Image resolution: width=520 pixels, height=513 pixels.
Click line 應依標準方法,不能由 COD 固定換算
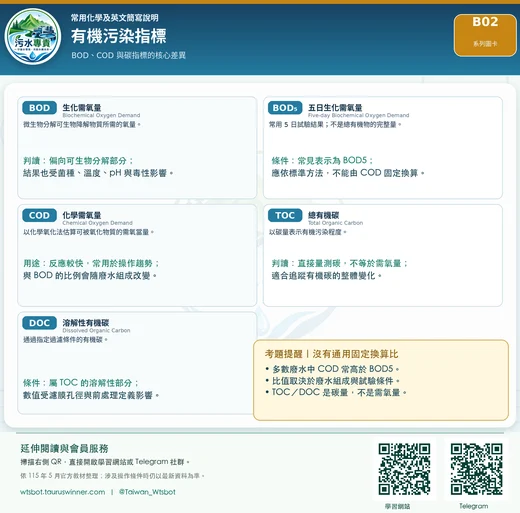[x=348, y=173]
